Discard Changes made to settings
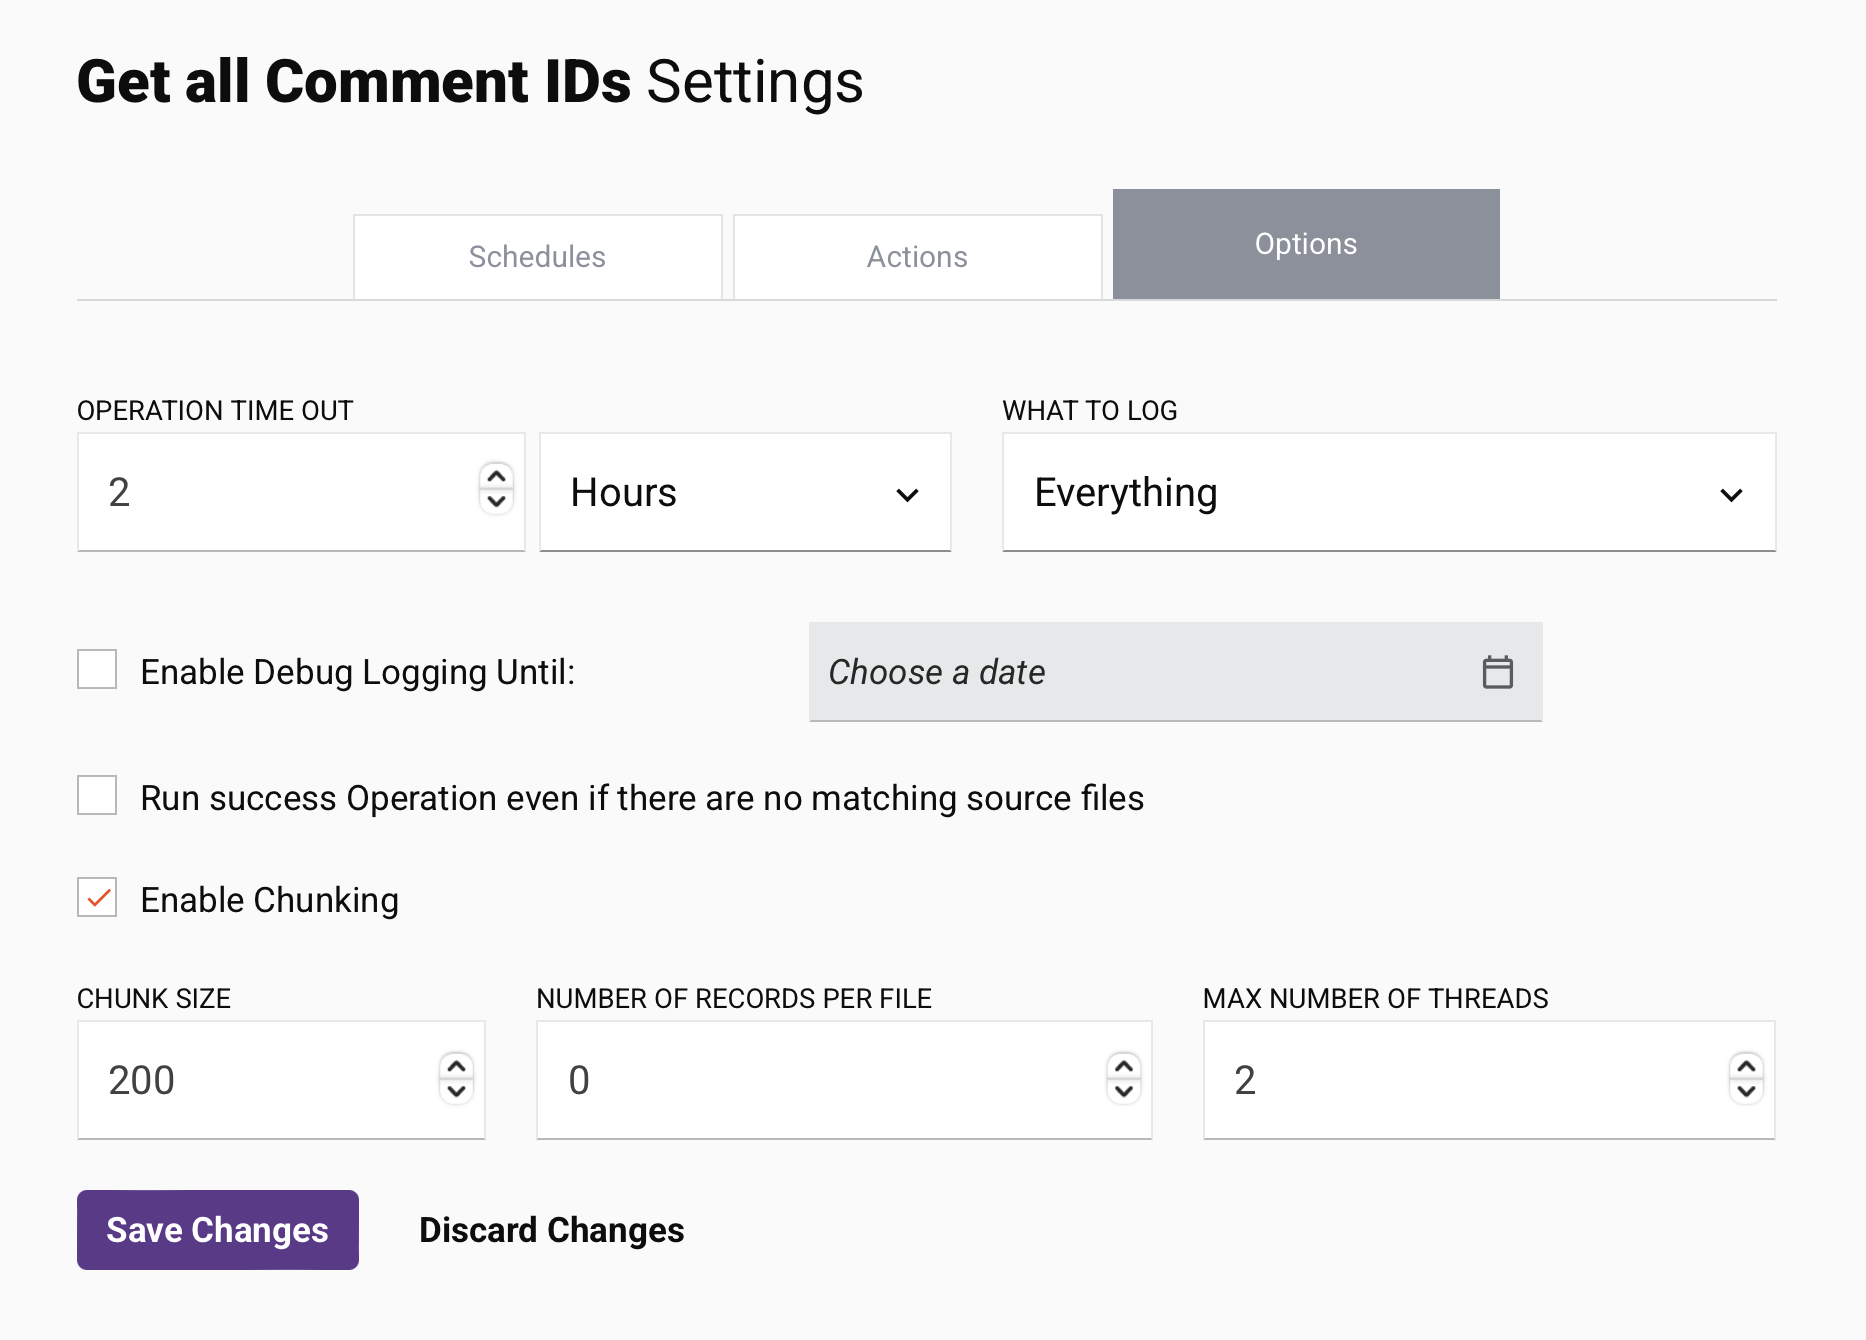Image resolution: width=1866 pixels, height=1340 pixels. click(551, 1230)
